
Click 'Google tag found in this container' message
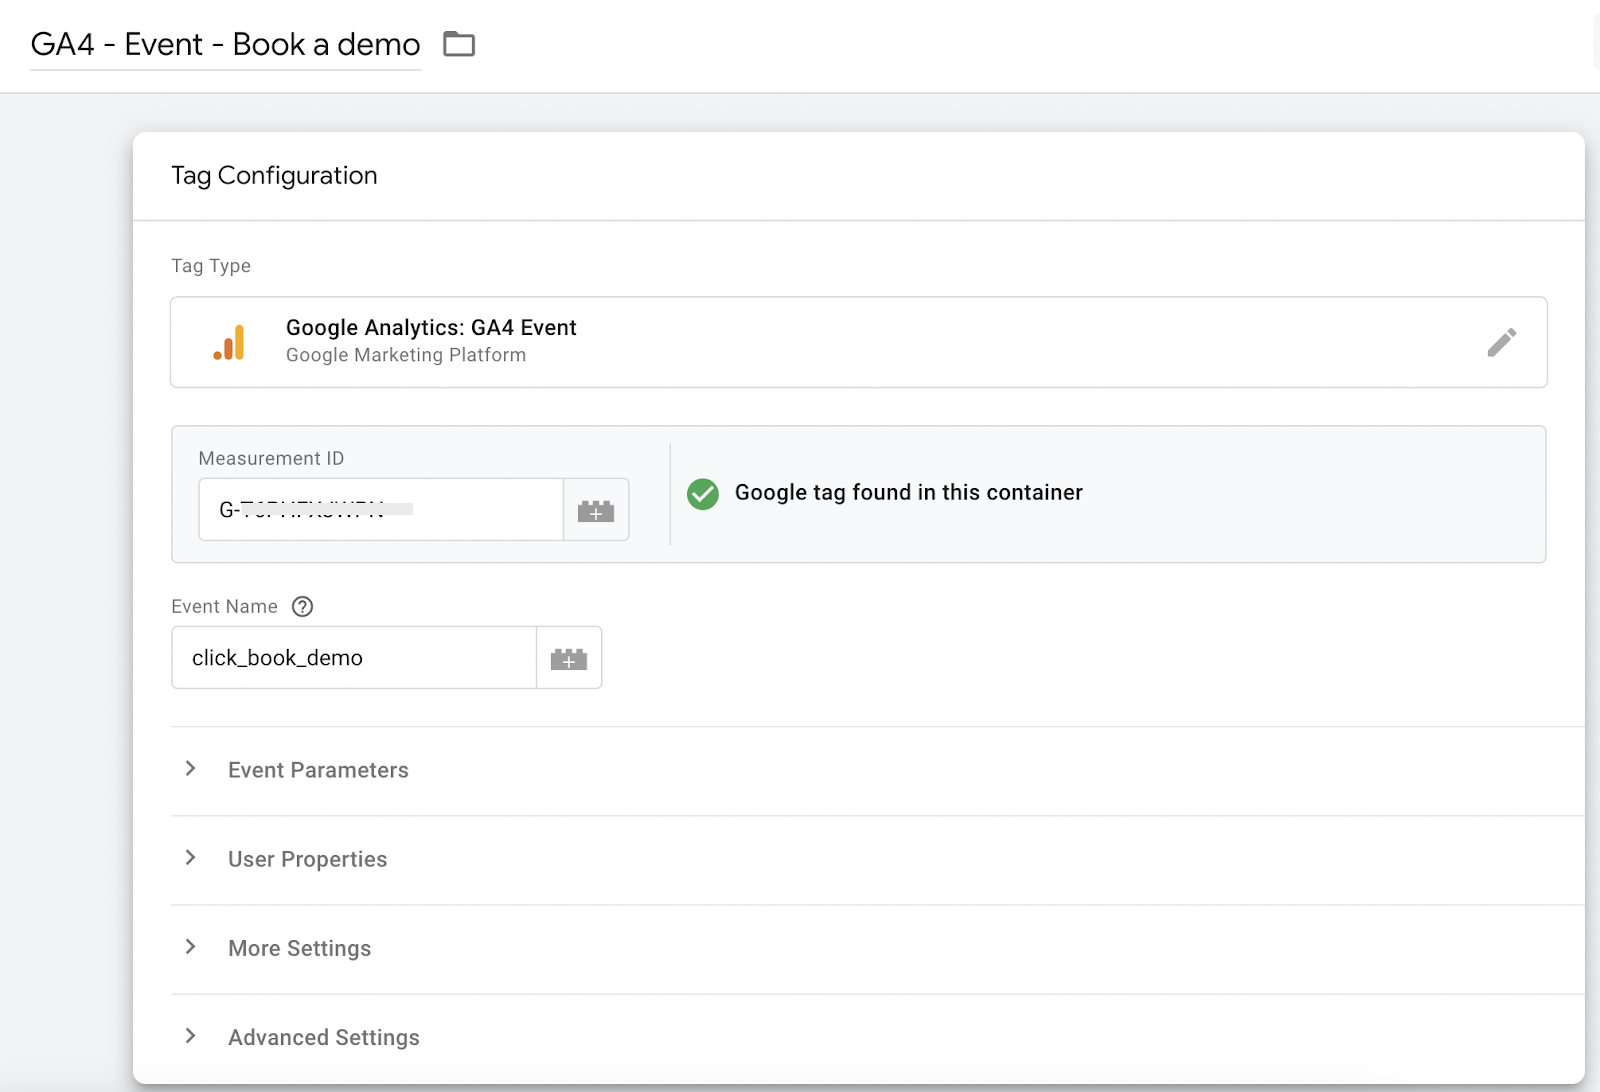point(908,493)
